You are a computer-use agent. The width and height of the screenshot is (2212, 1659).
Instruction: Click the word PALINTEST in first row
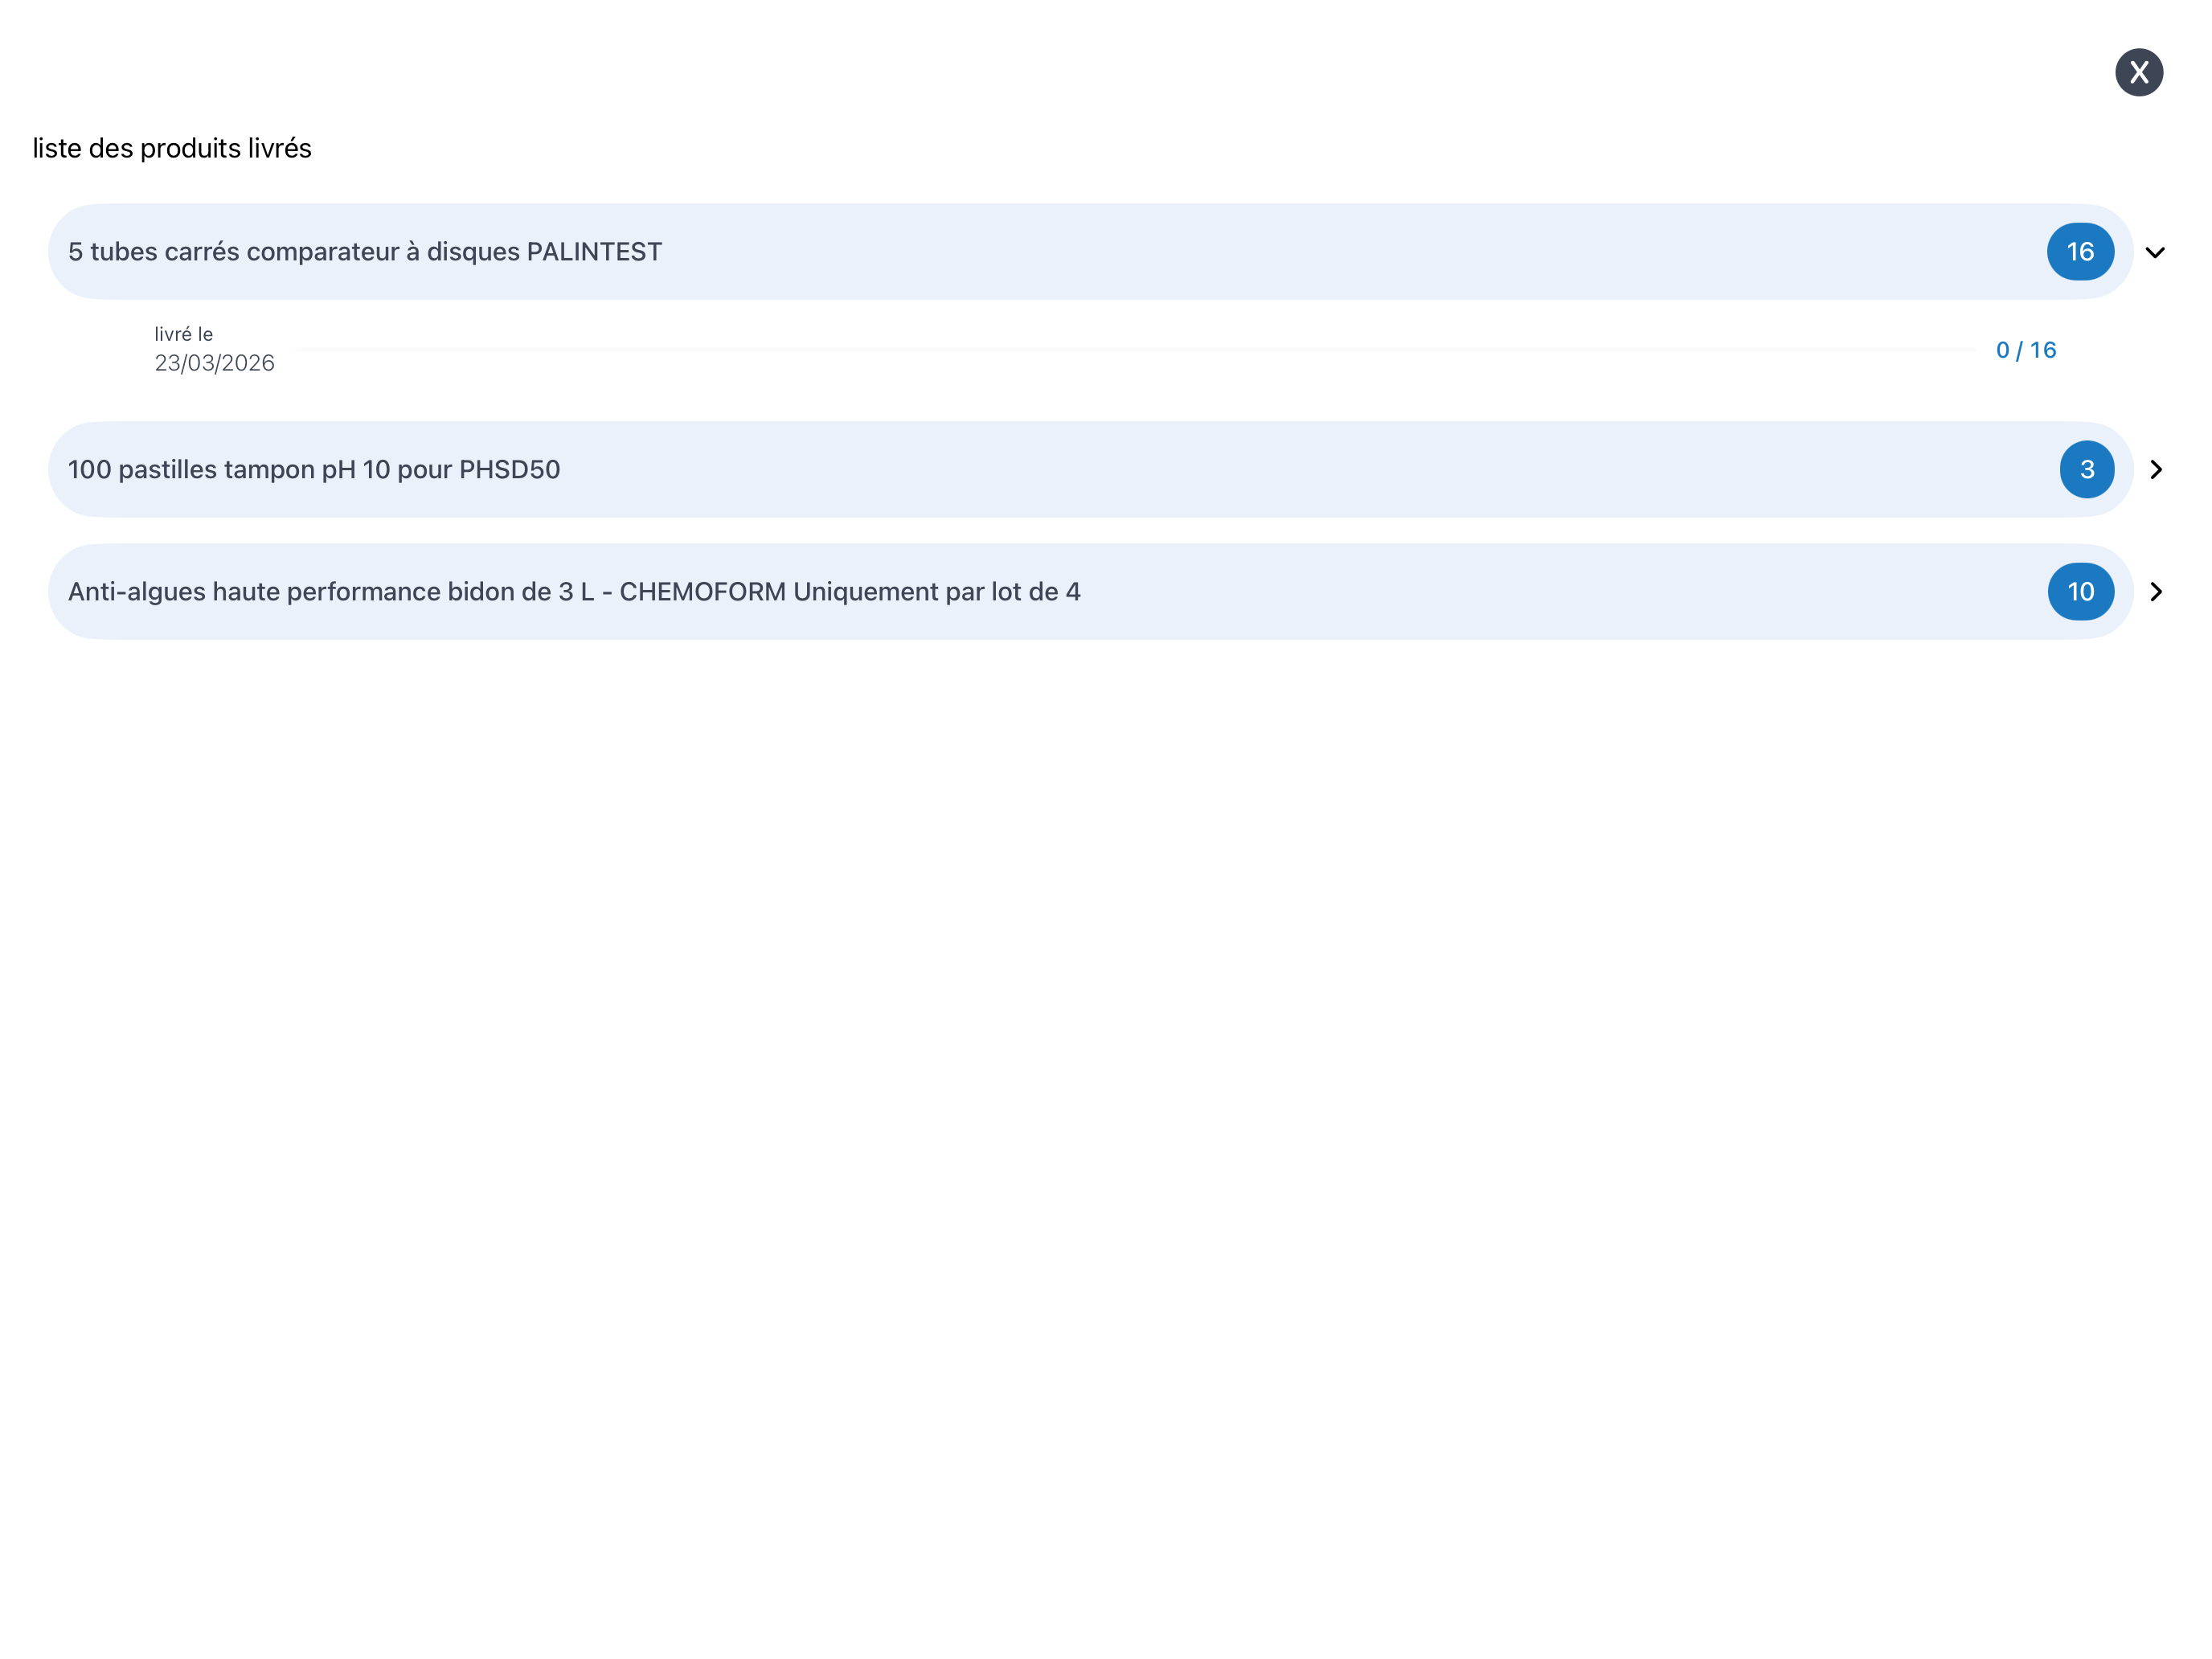594,252
